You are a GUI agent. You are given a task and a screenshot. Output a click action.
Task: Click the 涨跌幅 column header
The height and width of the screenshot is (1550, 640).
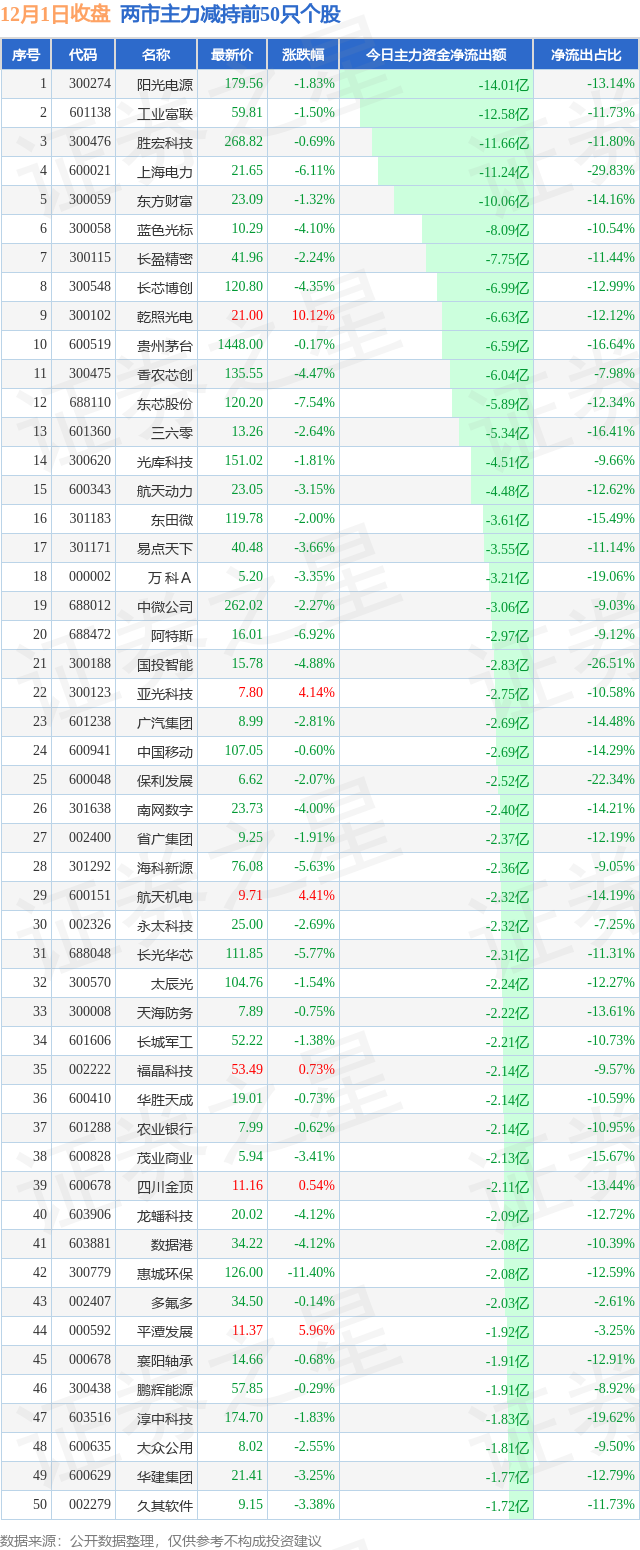coord(303,54)
